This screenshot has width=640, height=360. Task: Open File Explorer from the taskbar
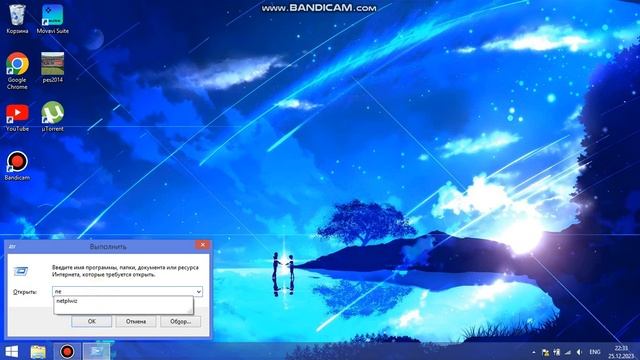38,351
